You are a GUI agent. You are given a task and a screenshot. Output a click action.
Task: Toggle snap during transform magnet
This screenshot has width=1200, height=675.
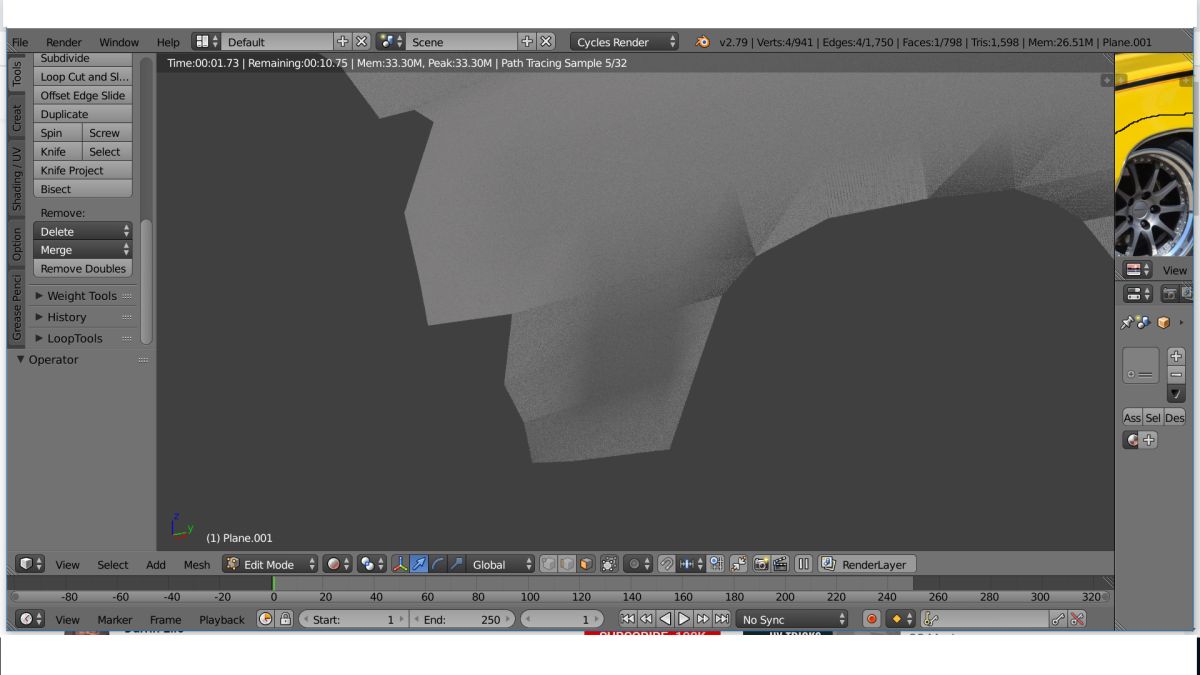coord(666,564)
